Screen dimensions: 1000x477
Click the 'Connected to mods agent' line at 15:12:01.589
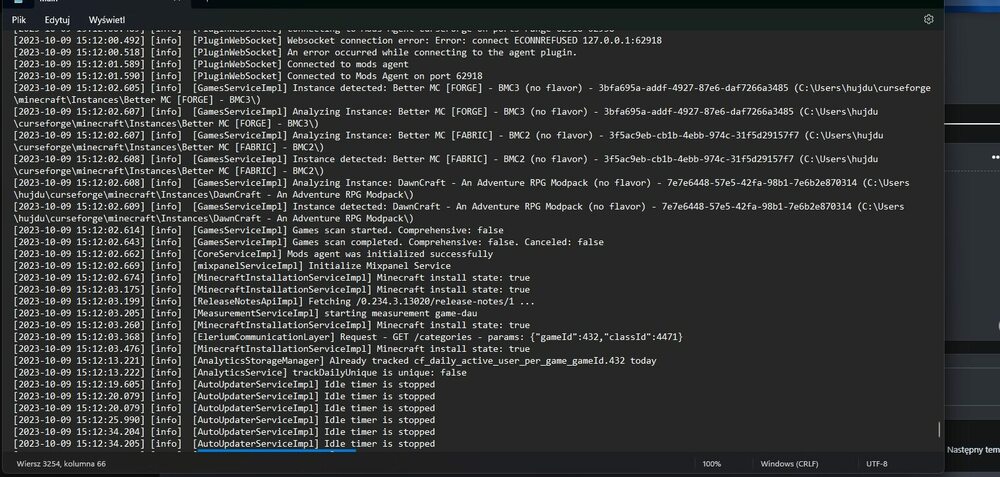coord(211,64)
